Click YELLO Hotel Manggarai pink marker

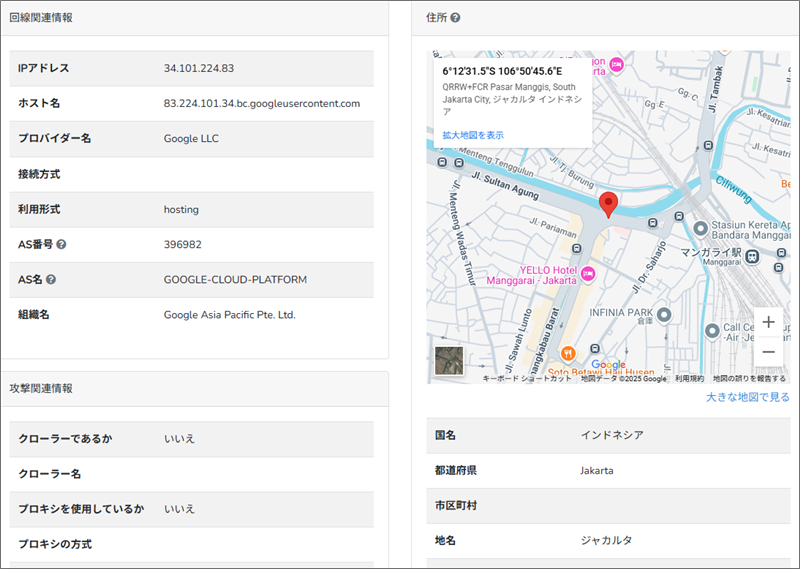(588, 274)
